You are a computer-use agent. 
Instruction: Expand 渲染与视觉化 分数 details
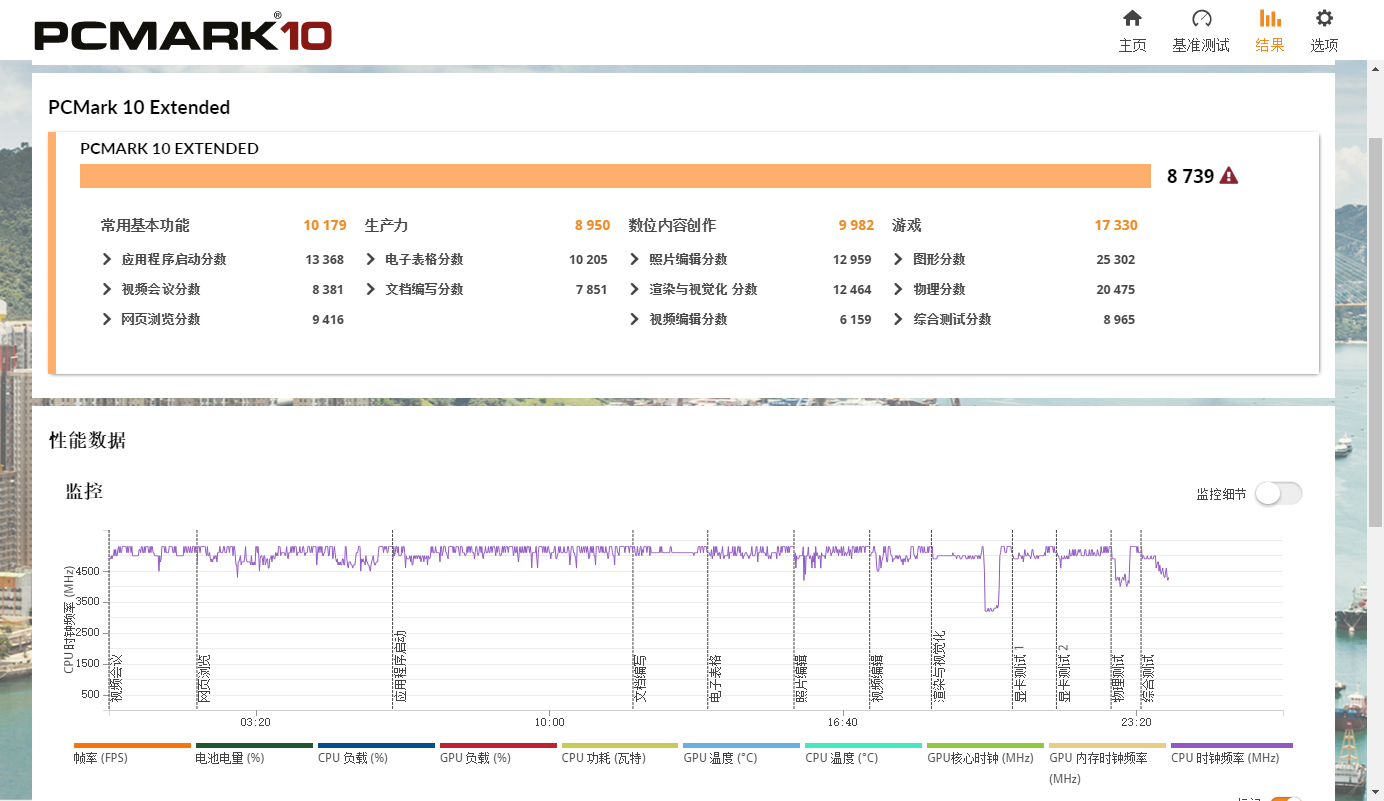tap(635, 289)
